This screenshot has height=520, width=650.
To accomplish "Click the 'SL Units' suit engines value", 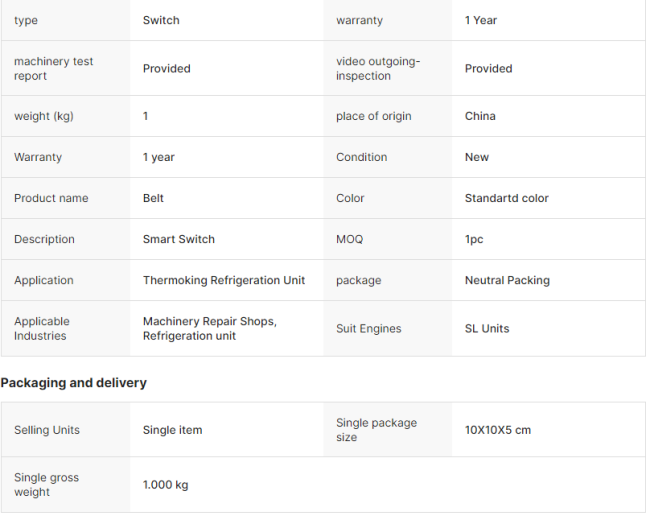I will tap(487, 328).
